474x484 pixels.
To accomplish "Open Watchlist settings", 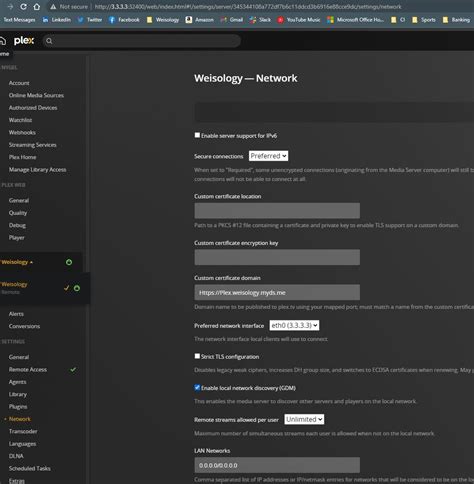I will click(x=20, y=120).
